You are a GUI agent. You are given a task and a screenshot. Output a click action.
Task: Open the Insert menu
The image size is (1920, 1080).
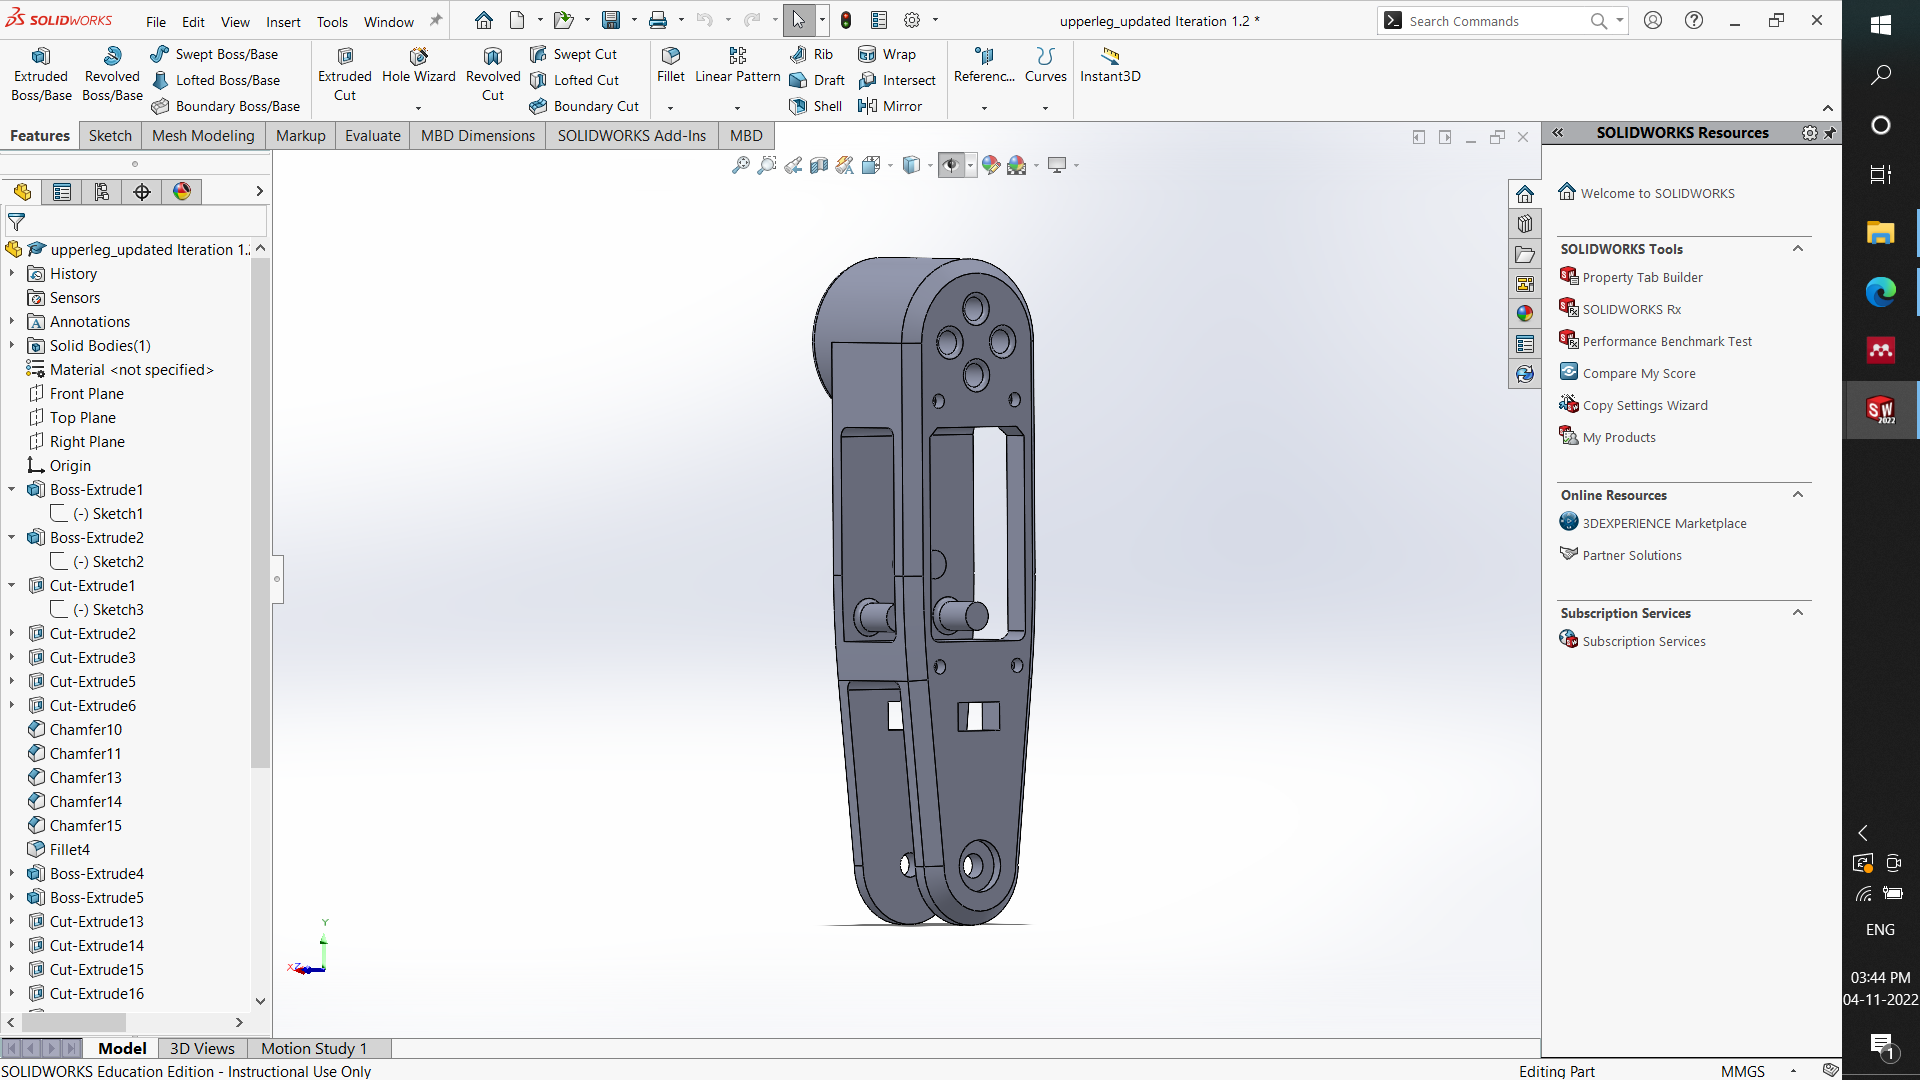283,21
